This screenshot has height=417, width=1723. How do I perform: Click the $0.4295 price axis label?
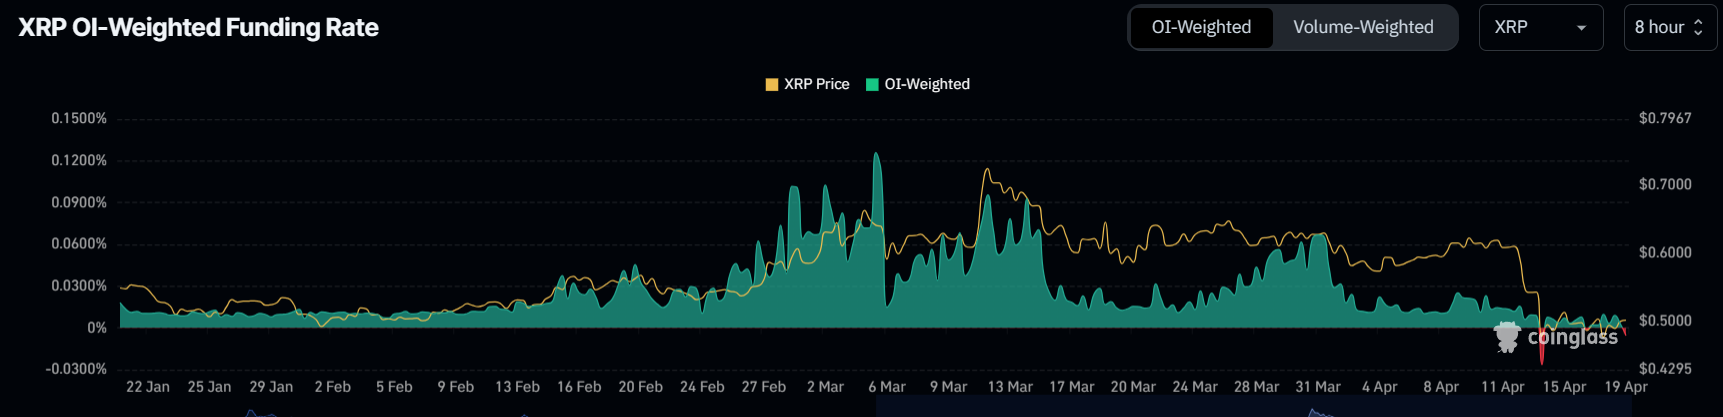pos(1665,368)
